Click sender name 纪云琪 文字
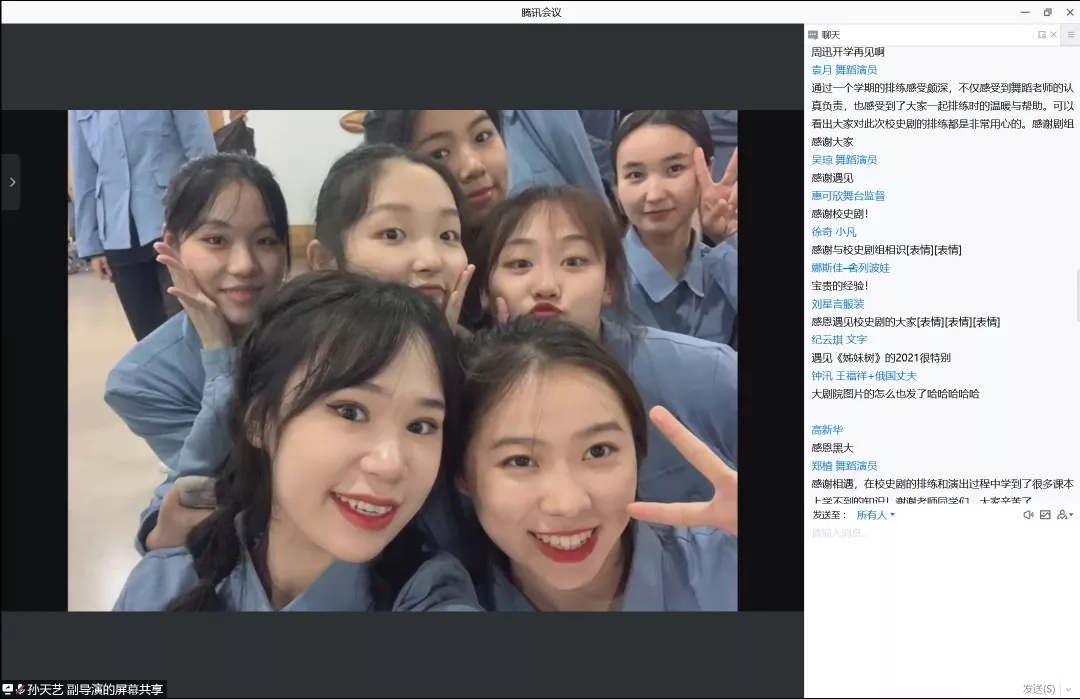This screenshot has height=699, width=1080. coord(839,340)
